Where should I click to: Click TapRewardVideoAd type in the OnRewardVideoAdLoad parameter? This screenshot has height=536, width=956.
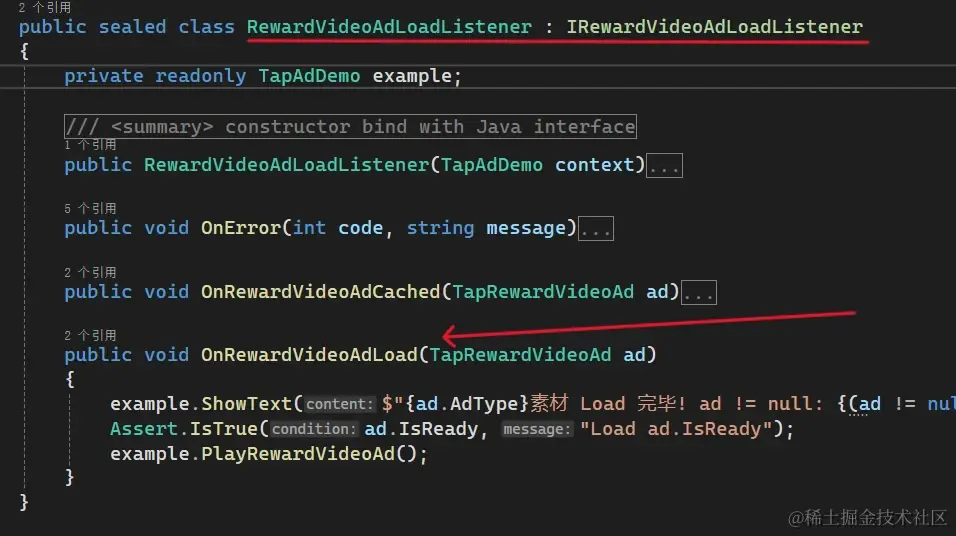tap(520, 355)
